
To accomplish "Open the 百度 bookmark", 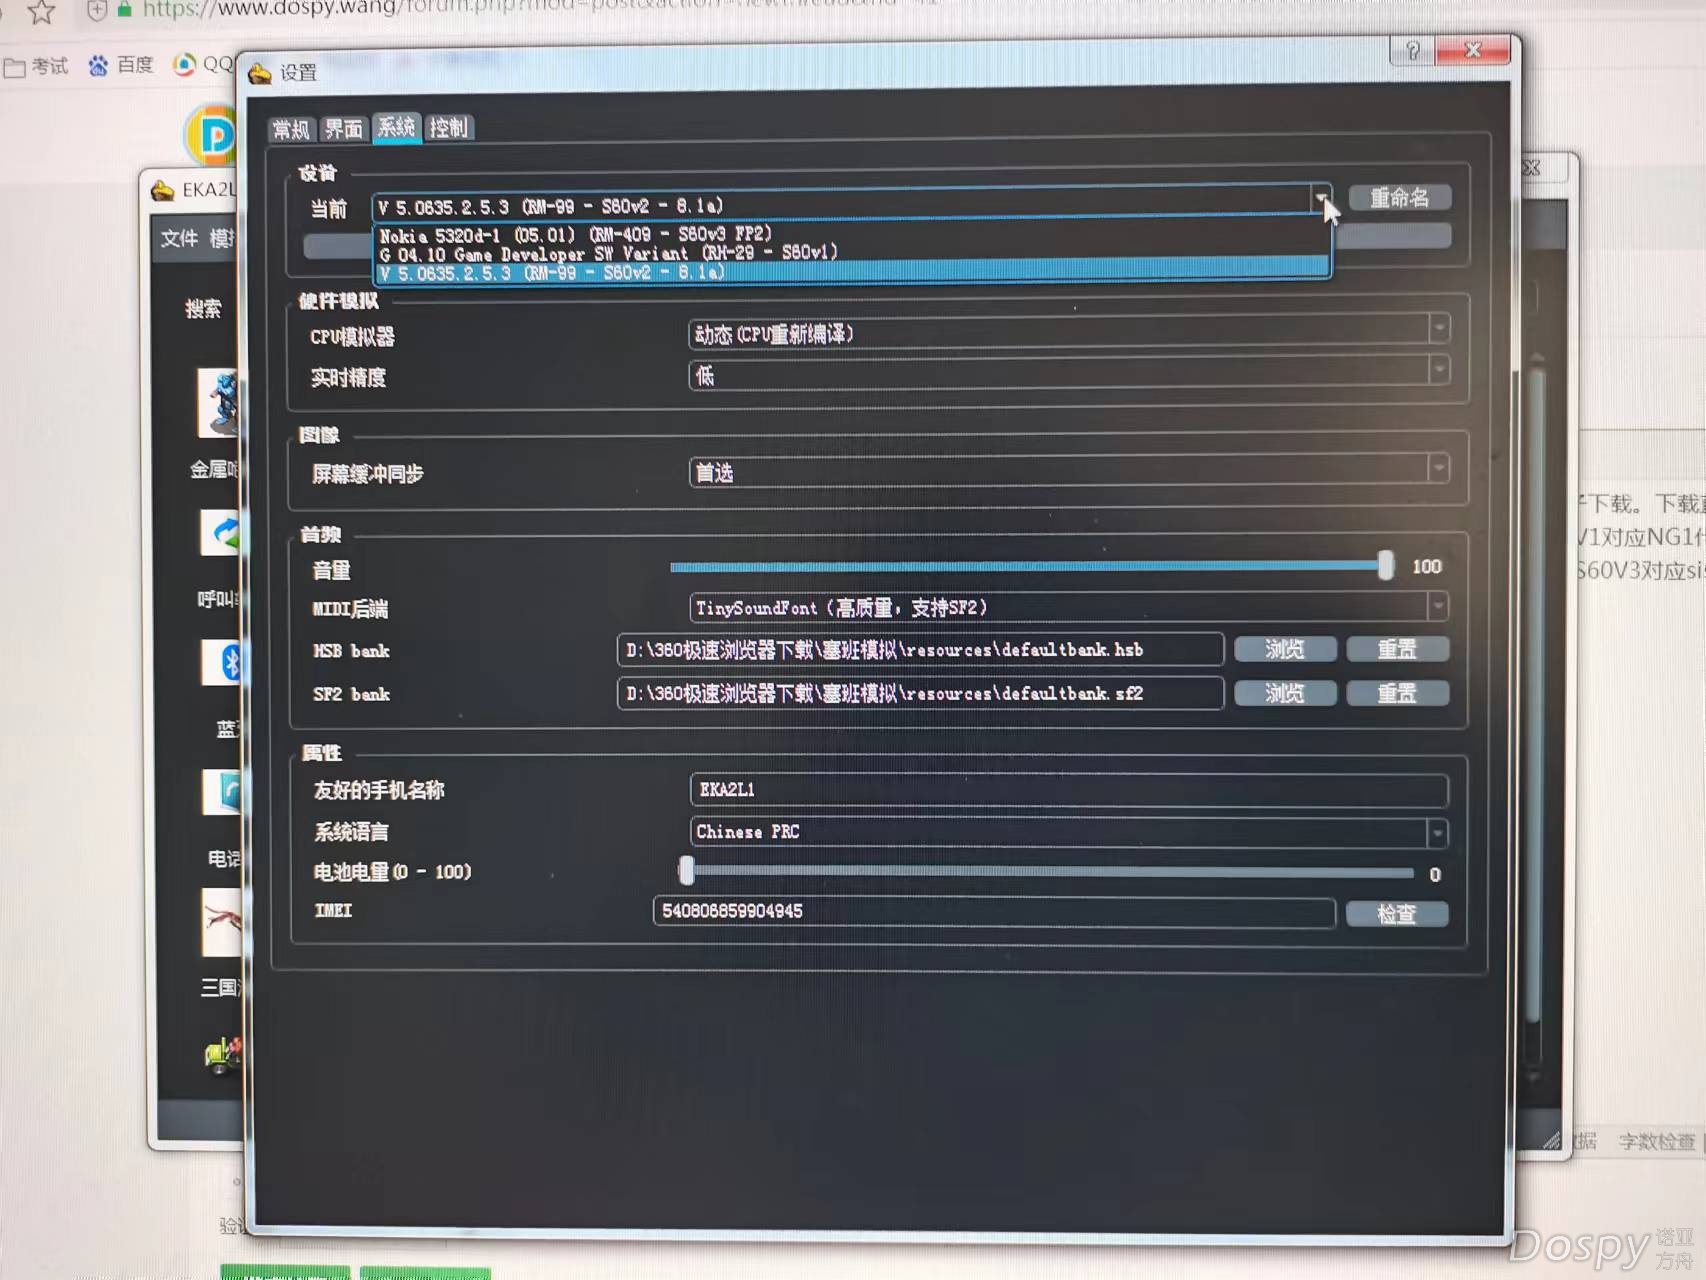I will point(121,65).
